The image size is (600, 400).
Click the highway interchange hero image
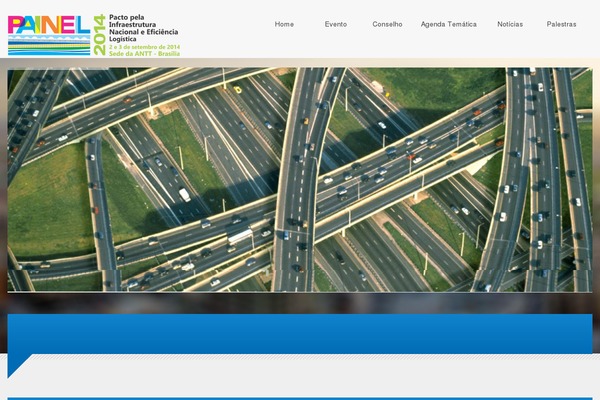pos(300,180)
